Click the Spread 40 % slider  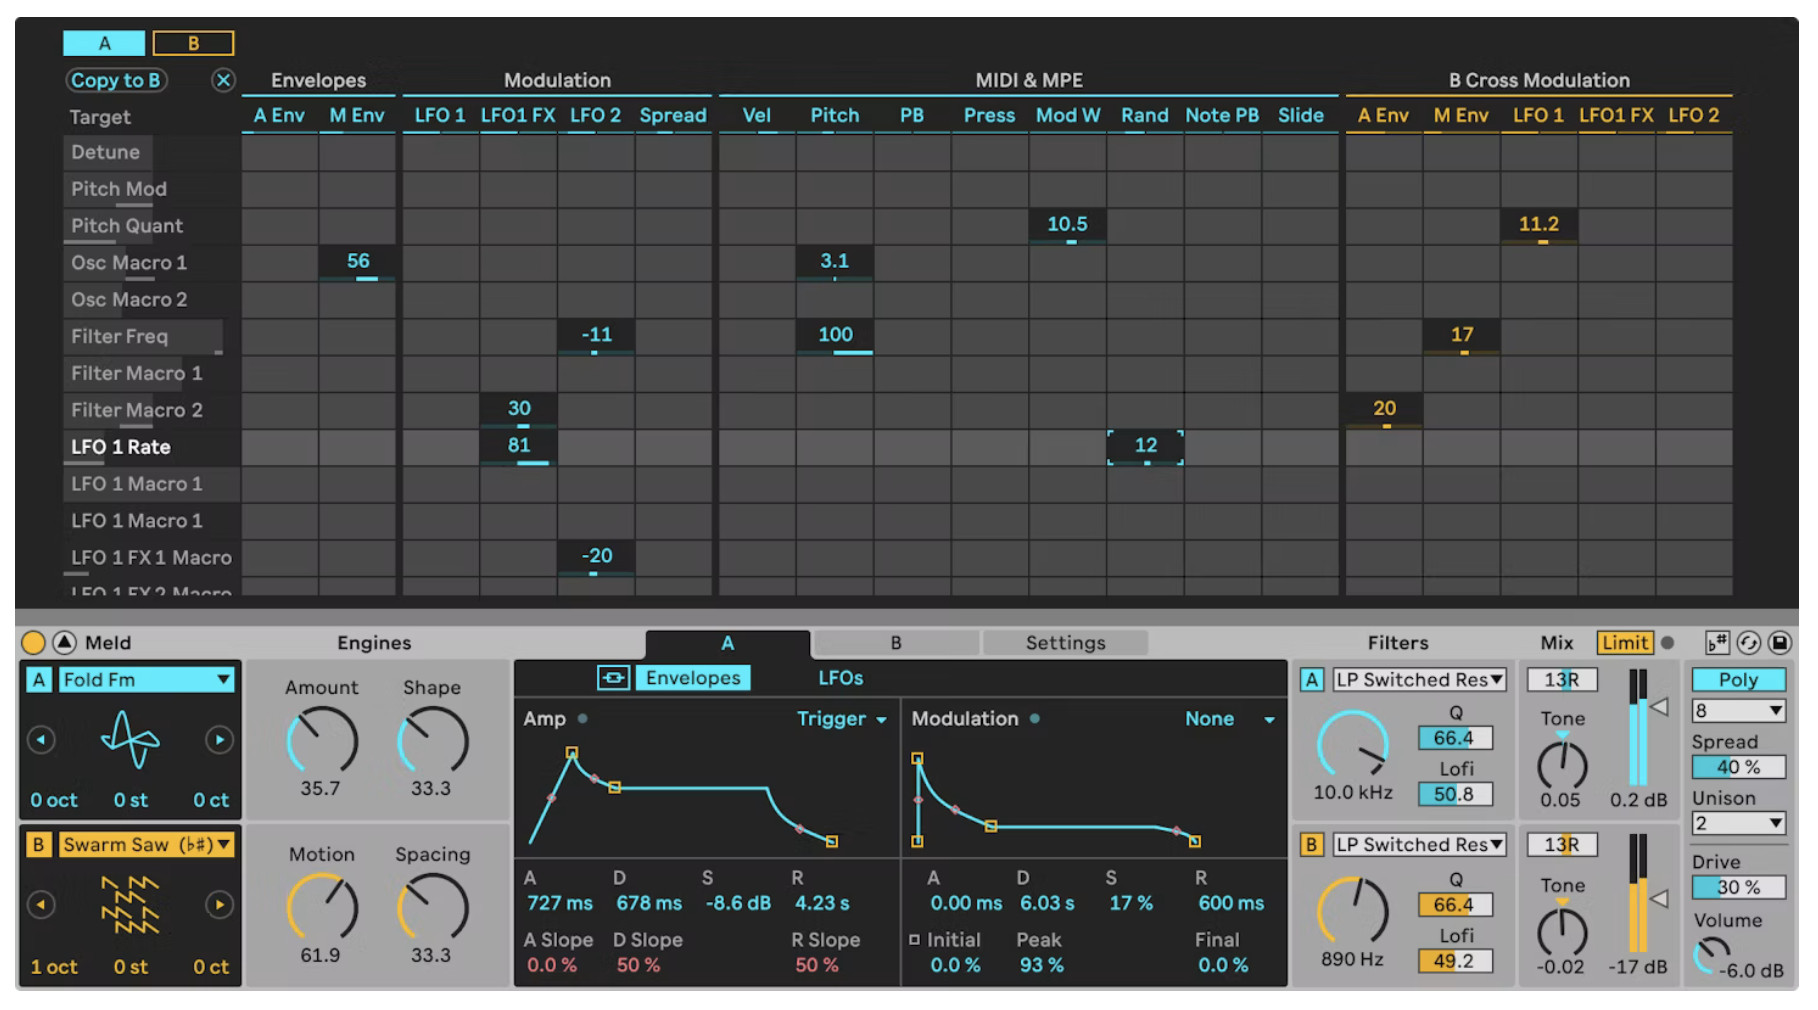click(x=1738, y=767)
